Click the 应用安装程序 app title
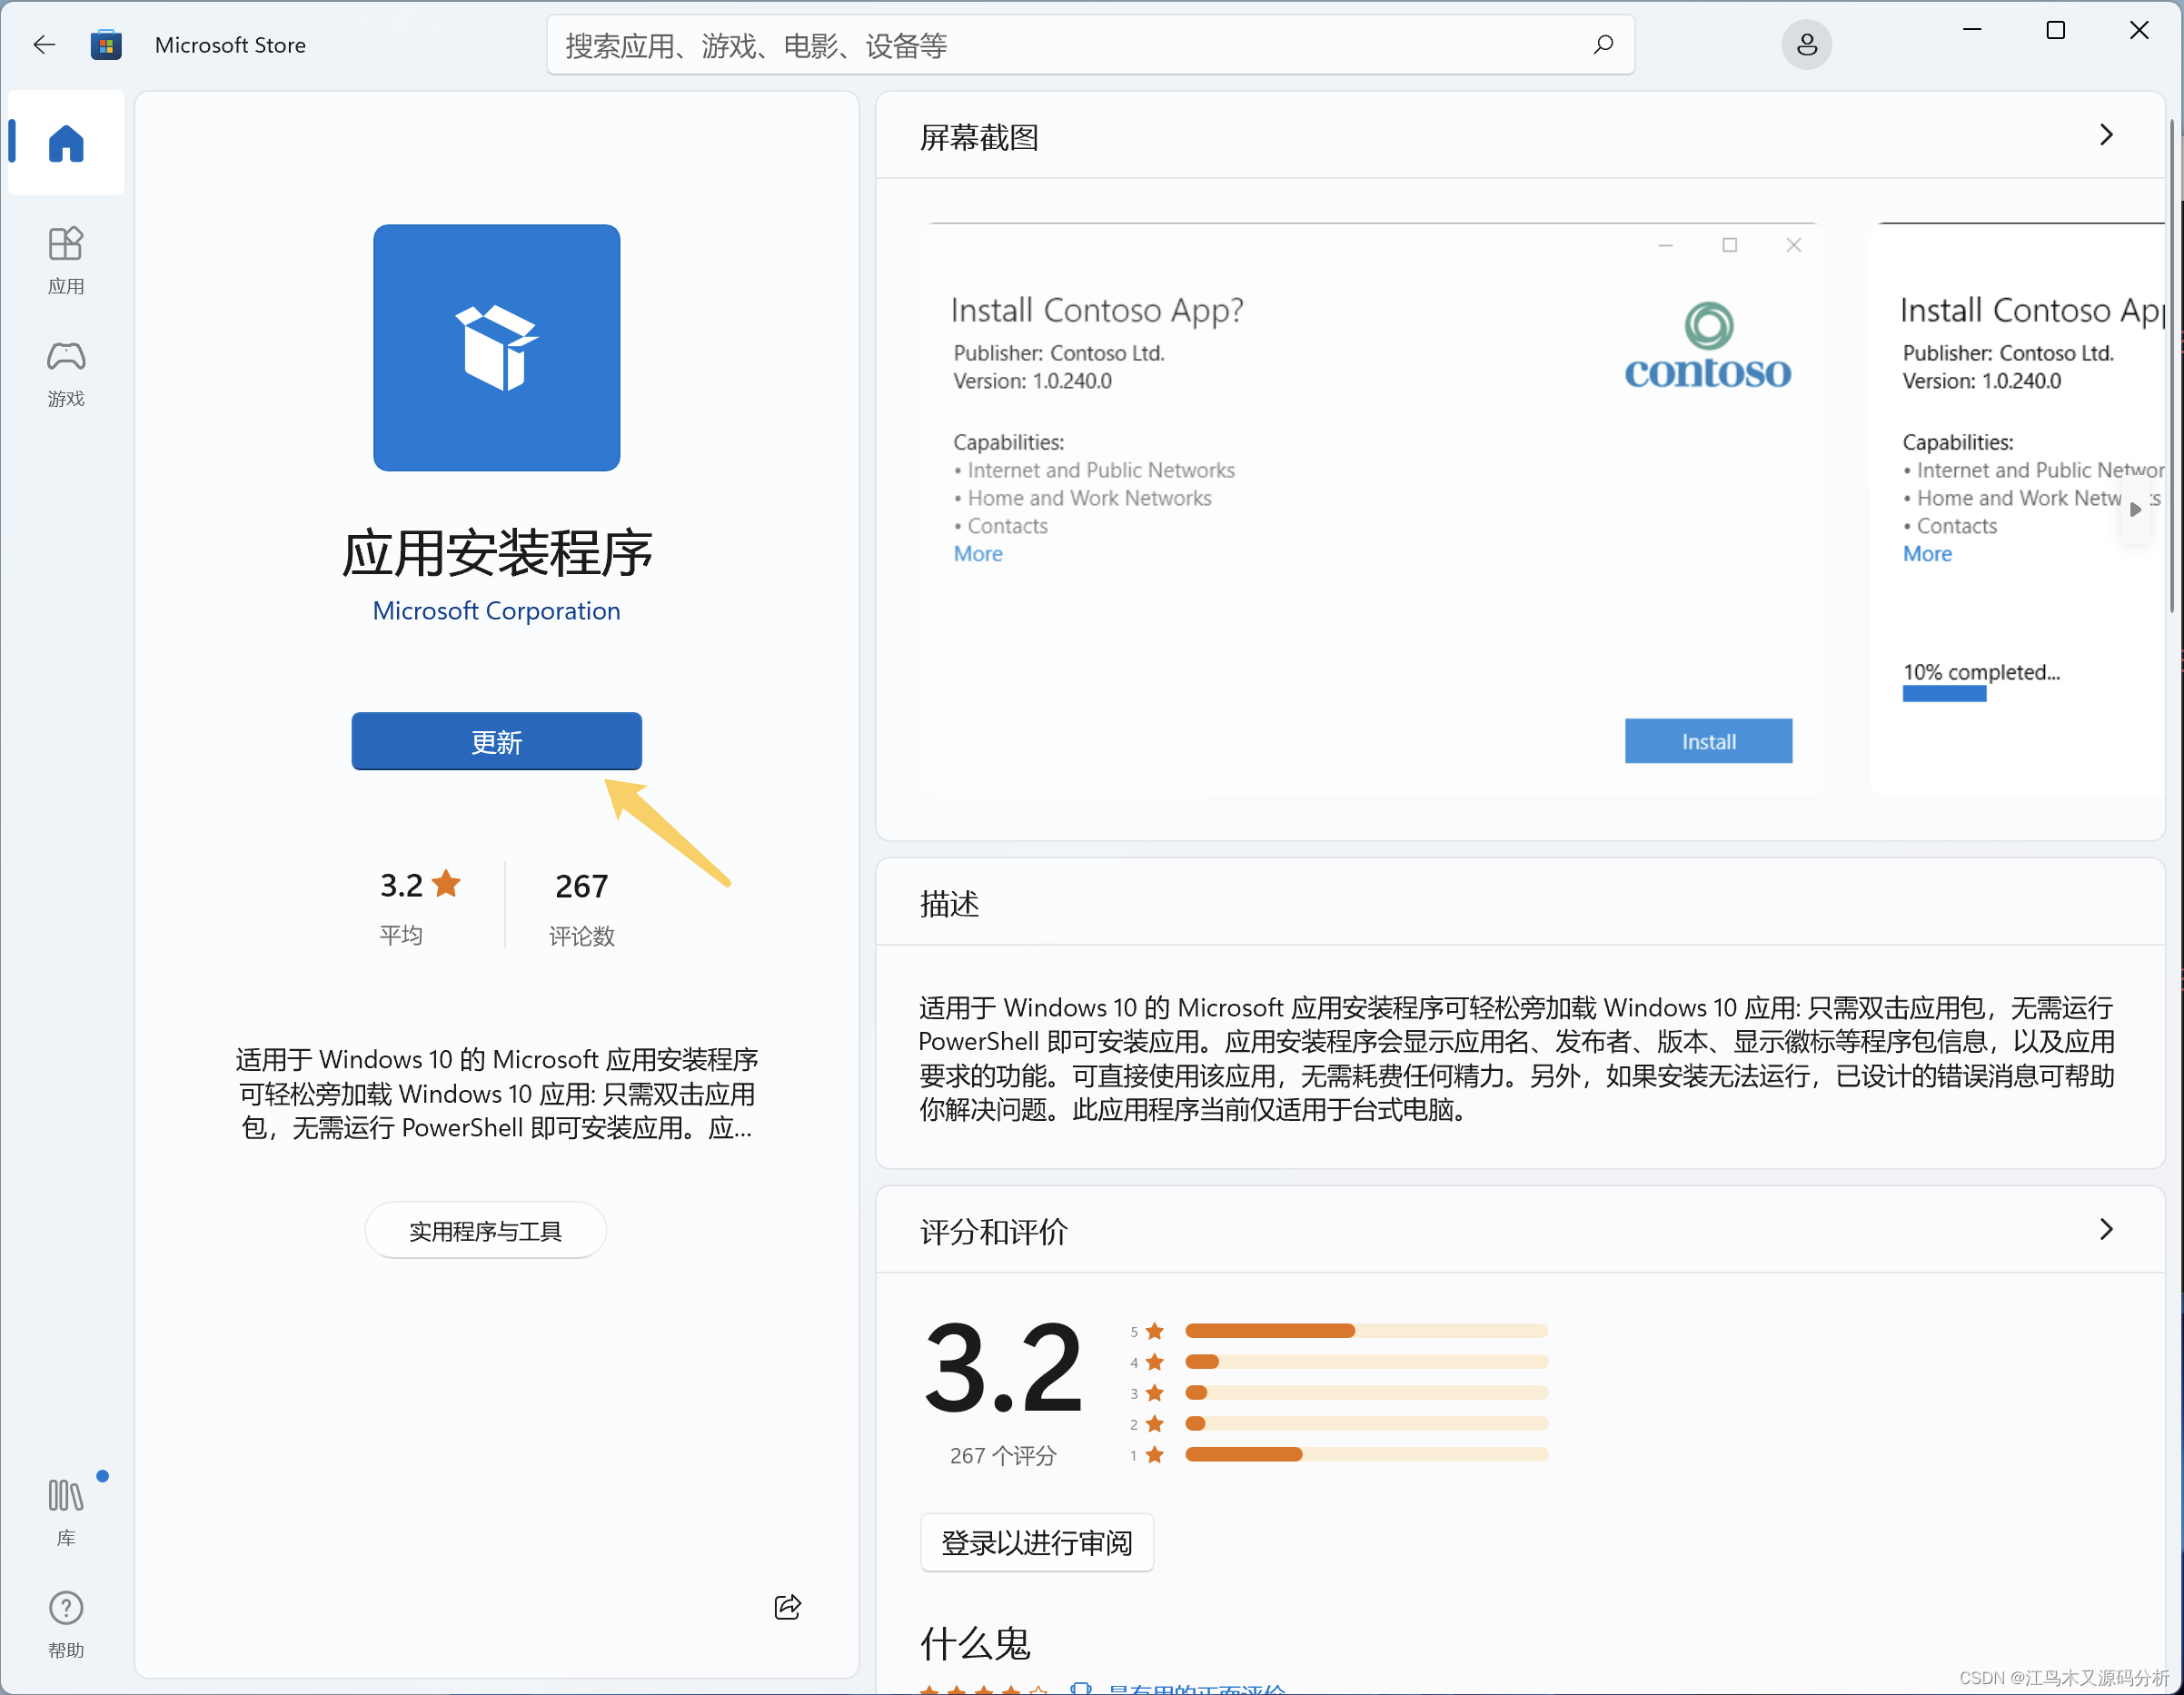Image resolution: width=2184 pixels, height=1695 pixels. pos(496,553)
